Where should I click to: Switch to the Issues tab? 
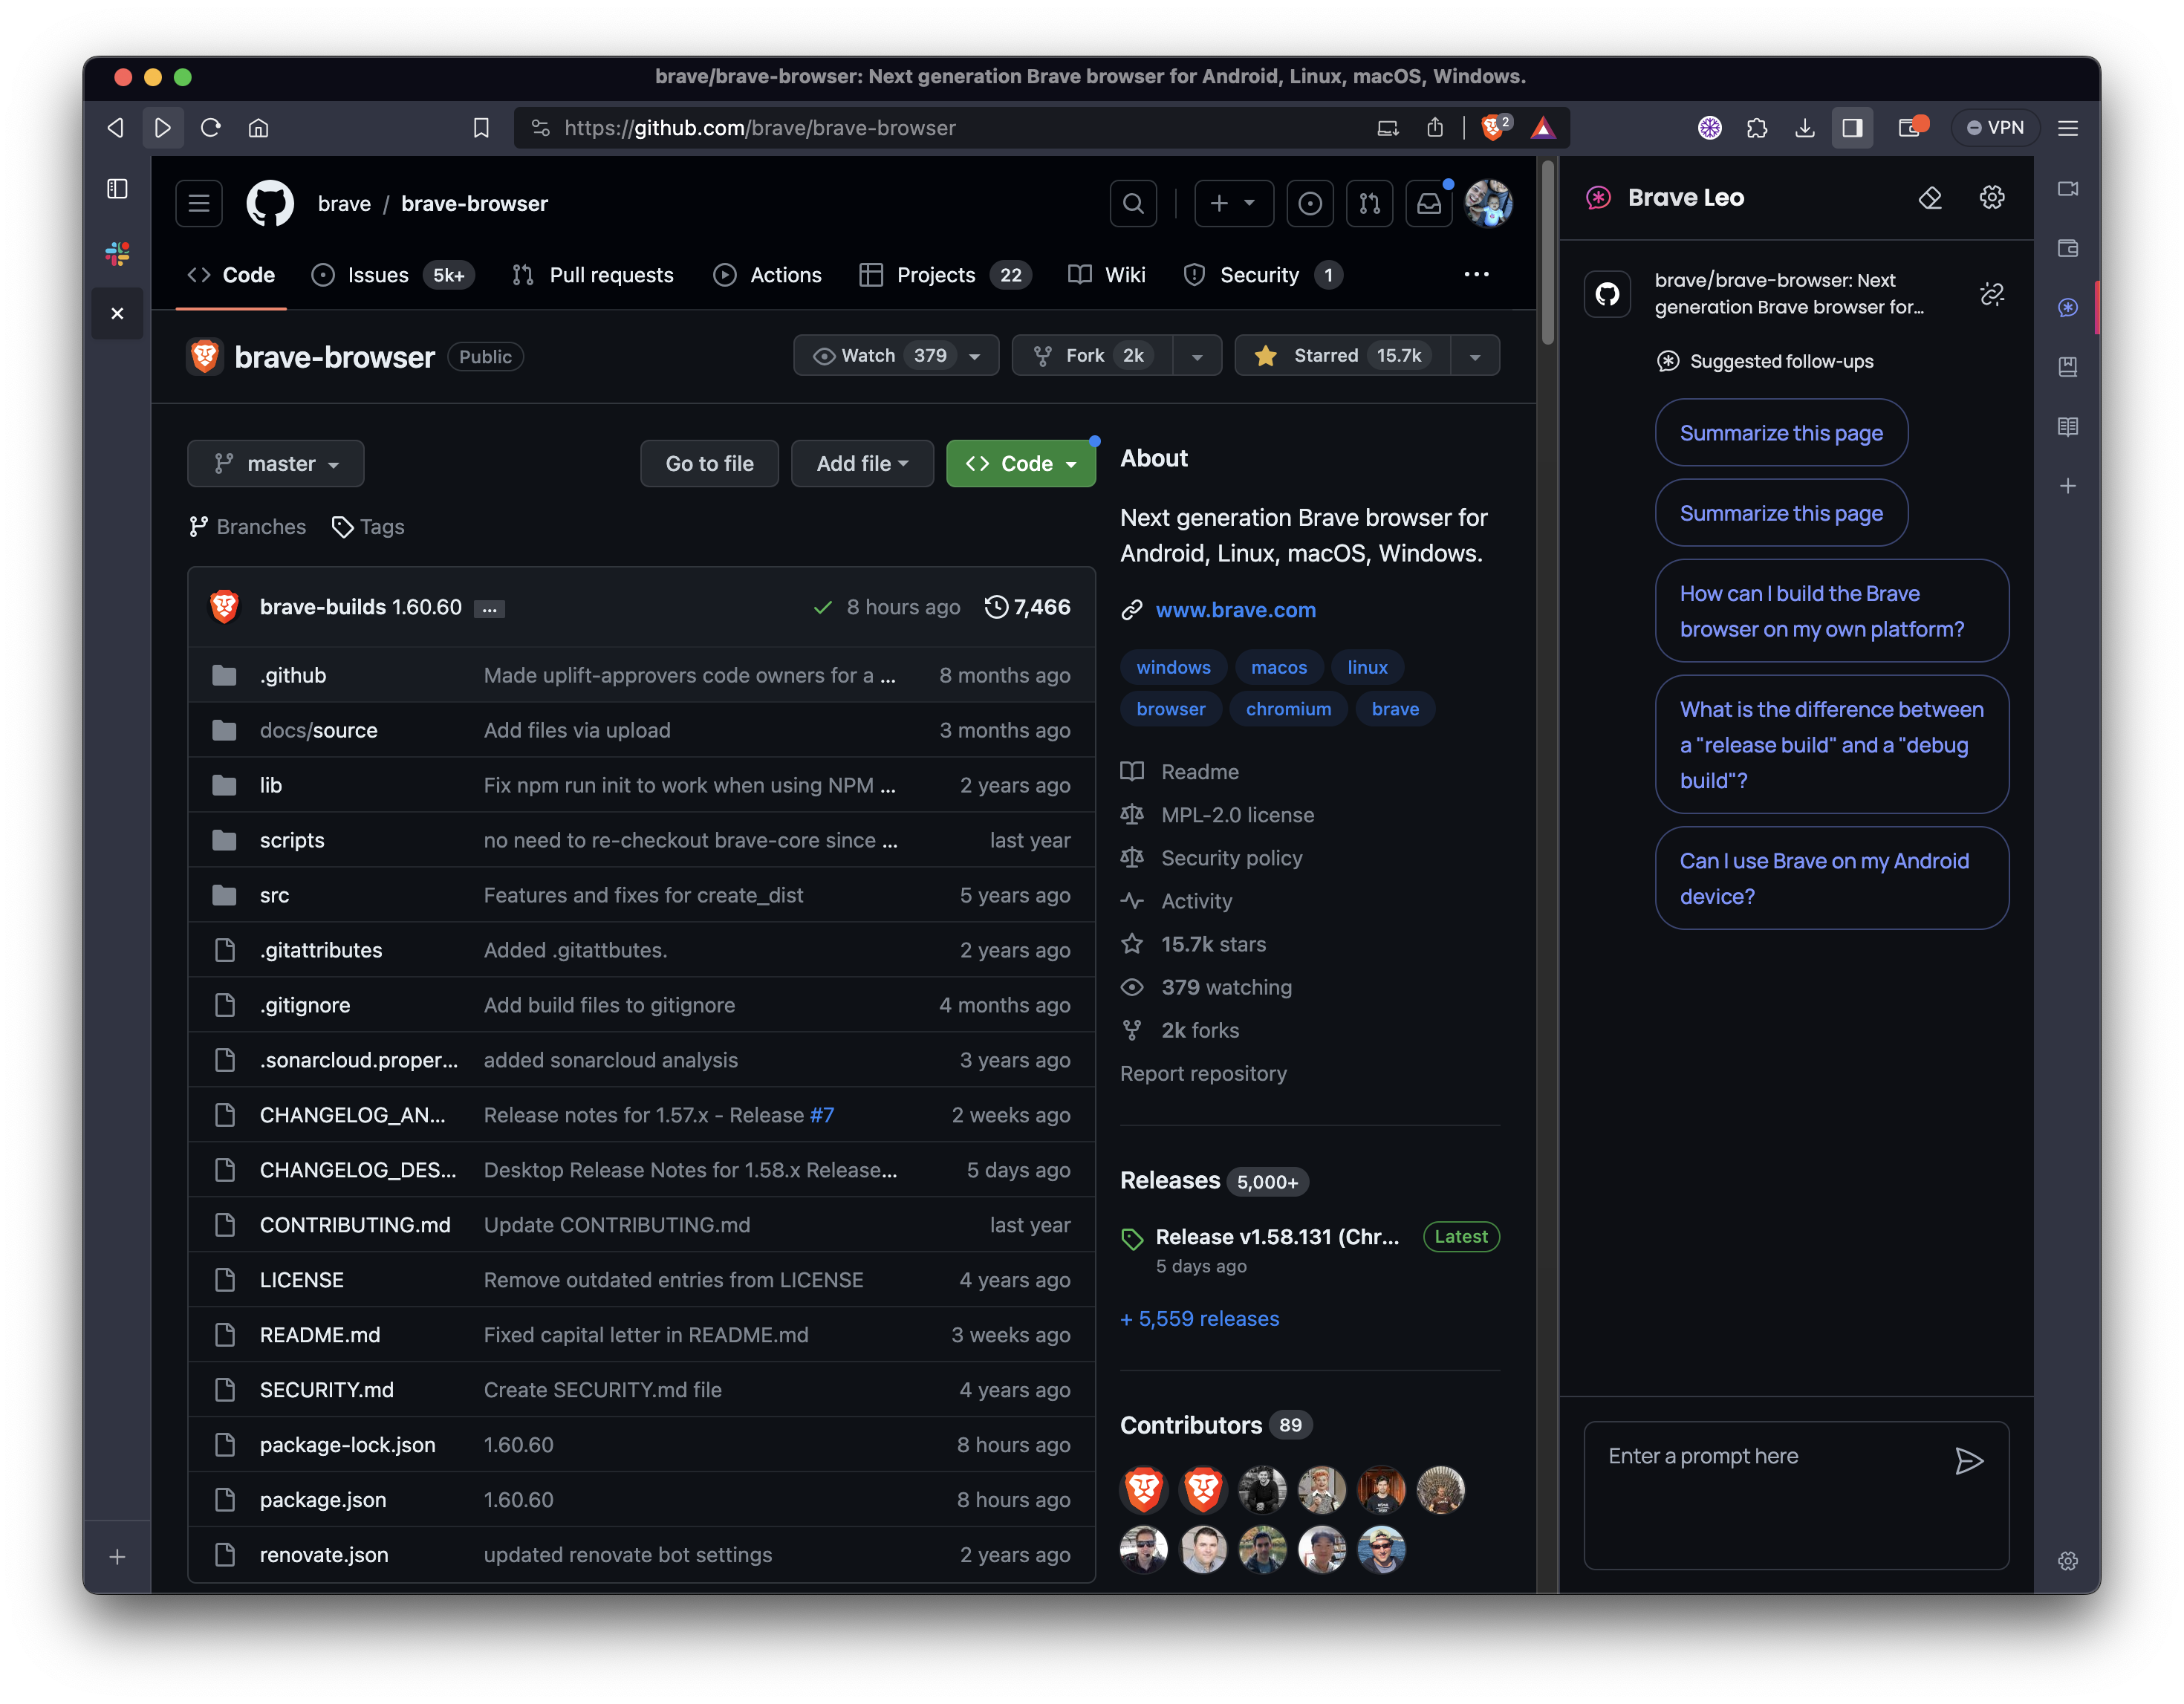[x=377, y=275]
